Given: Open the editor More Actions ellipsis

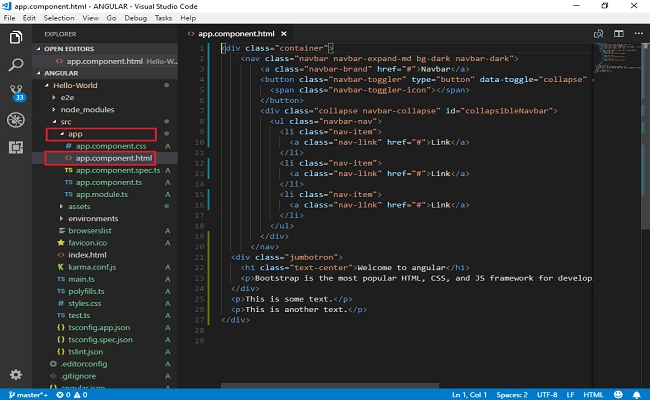Looking at the screenshot, I should click(638, 34).
